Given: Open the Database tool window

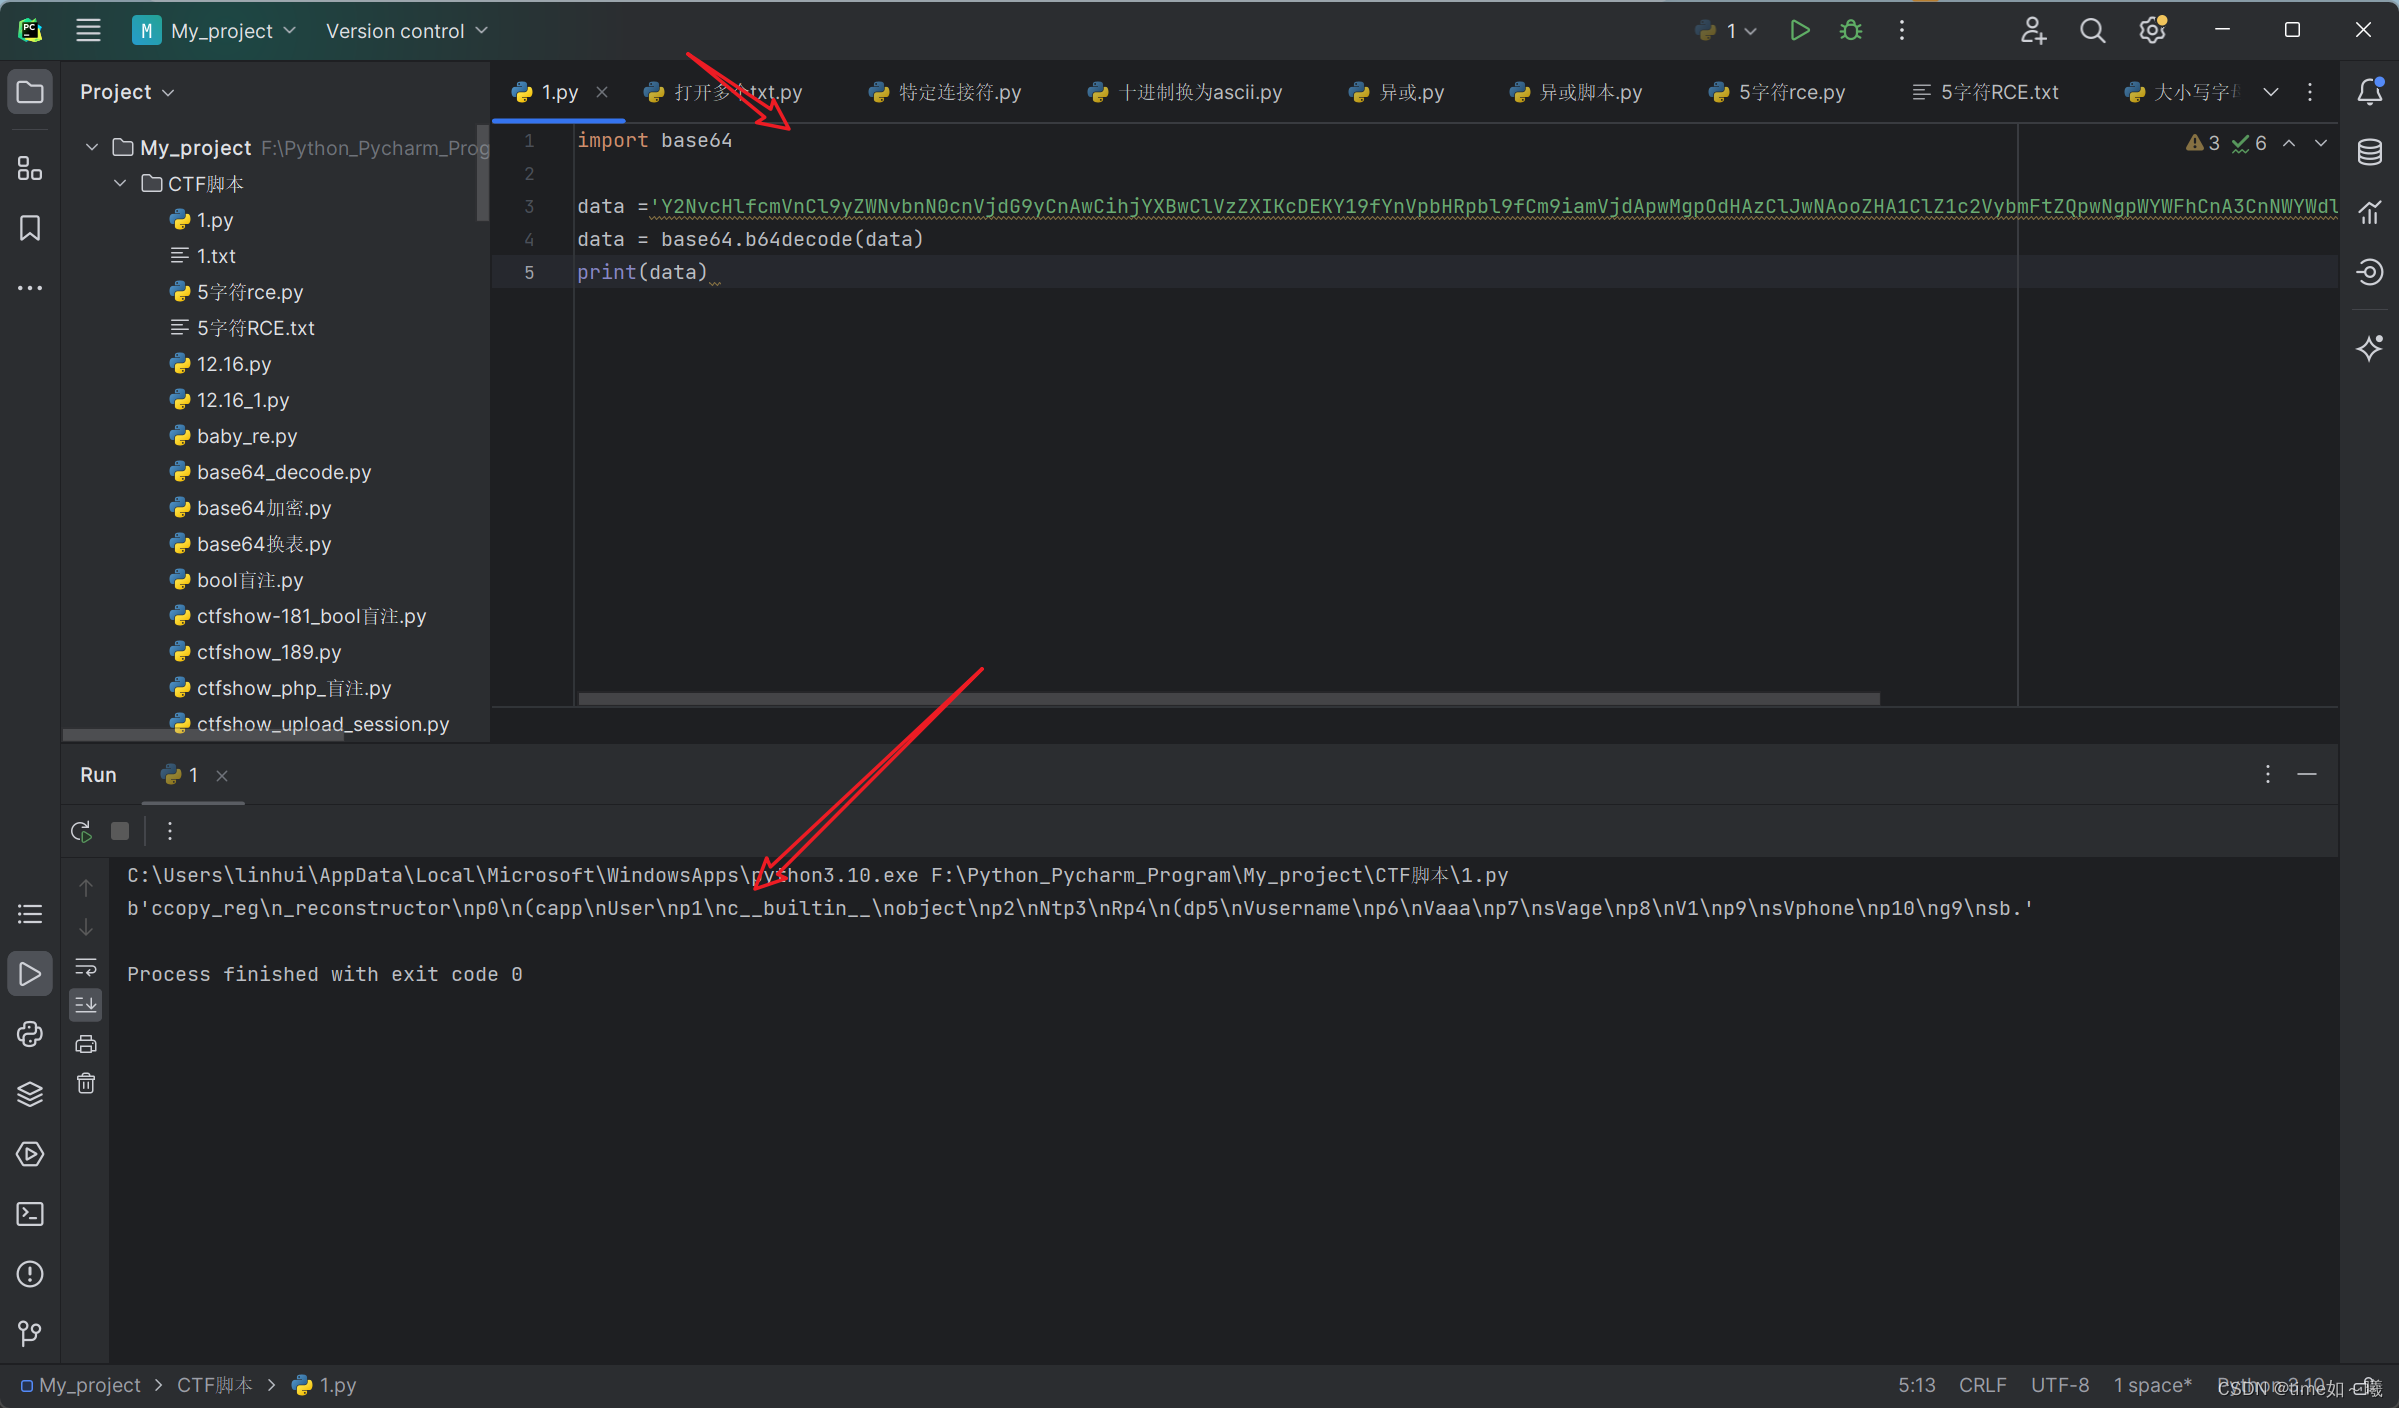Looking at the screenshot, I should [x=2369, y=152].
